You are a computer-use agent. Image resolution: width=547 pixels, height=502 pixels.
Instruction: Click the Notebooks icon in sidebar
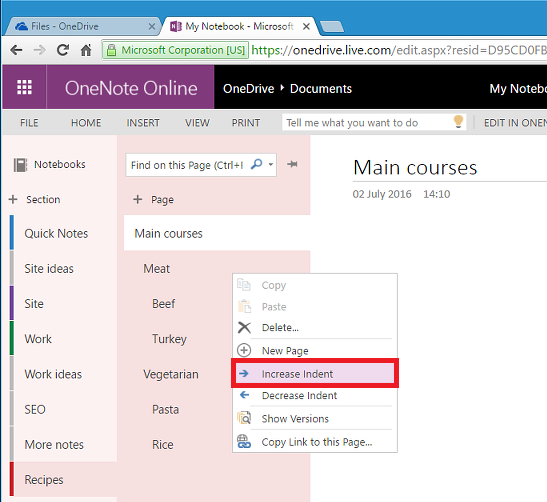20,165
